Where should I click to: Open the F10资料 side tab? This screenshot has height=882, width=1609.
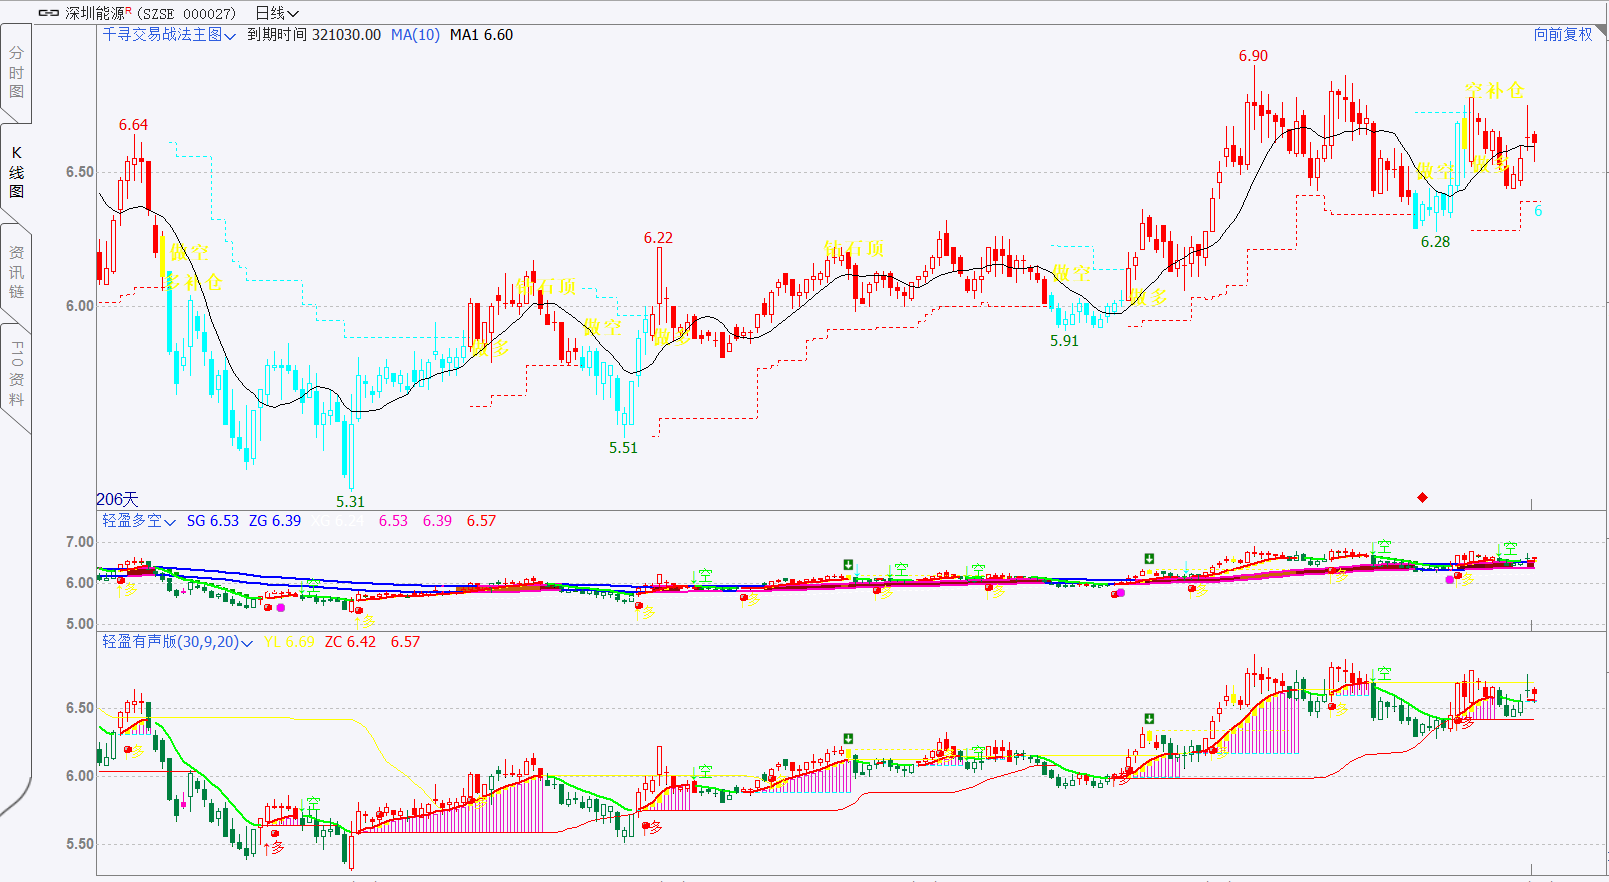16,373
